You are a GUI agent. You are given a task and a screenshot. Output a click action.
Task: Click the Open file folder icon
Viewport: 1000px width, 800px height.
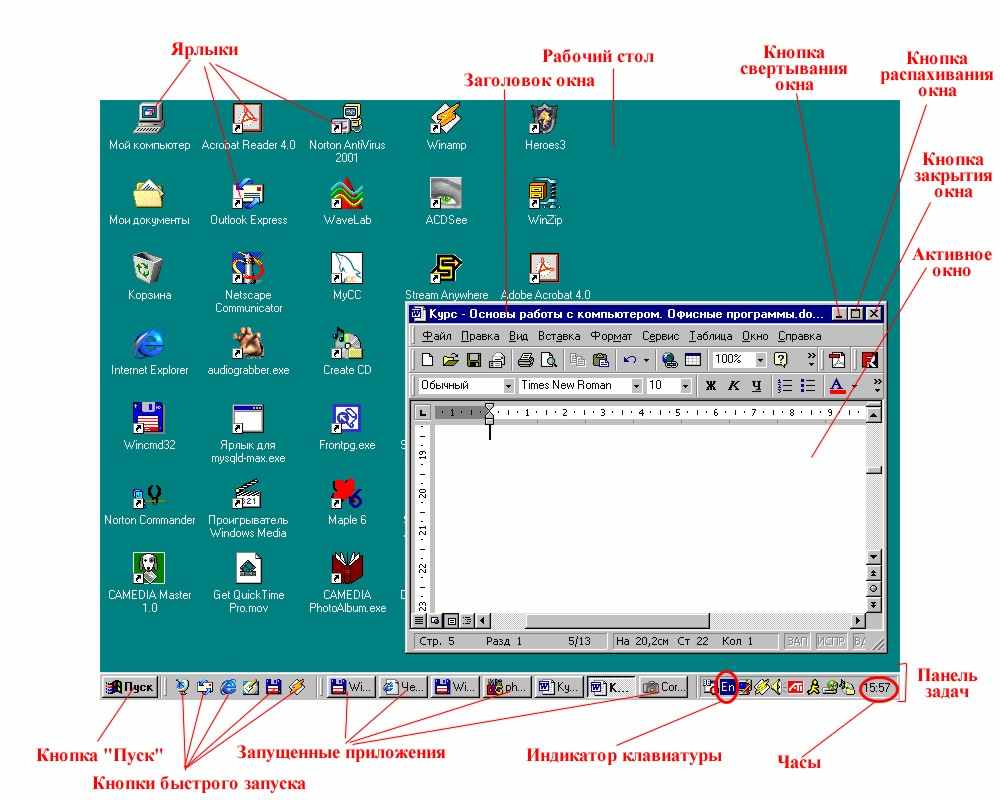pos(451,360)
